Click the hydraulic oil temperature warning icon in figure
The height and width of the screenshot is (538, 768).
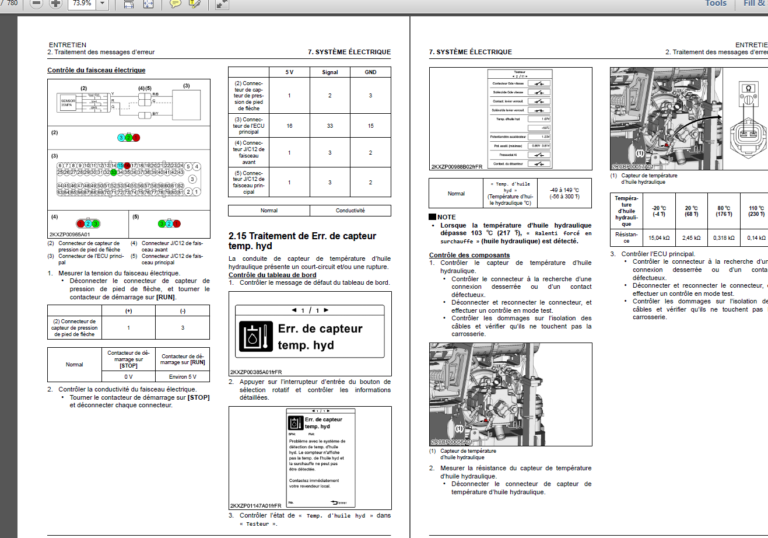(255, 337)
